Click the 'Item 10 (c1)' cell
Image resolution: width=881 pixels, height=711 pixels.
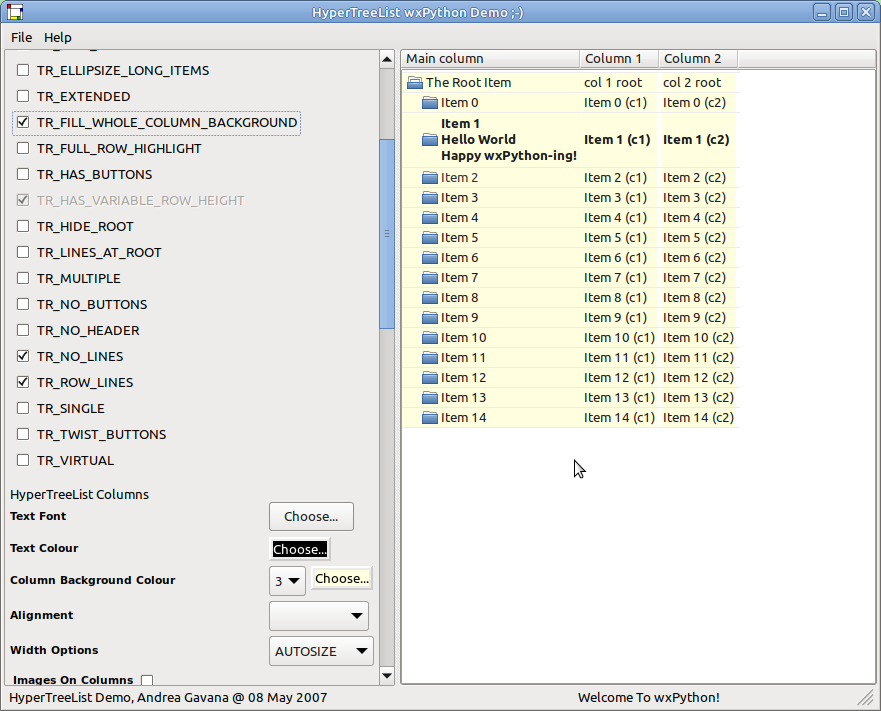(x=619, y=338)
